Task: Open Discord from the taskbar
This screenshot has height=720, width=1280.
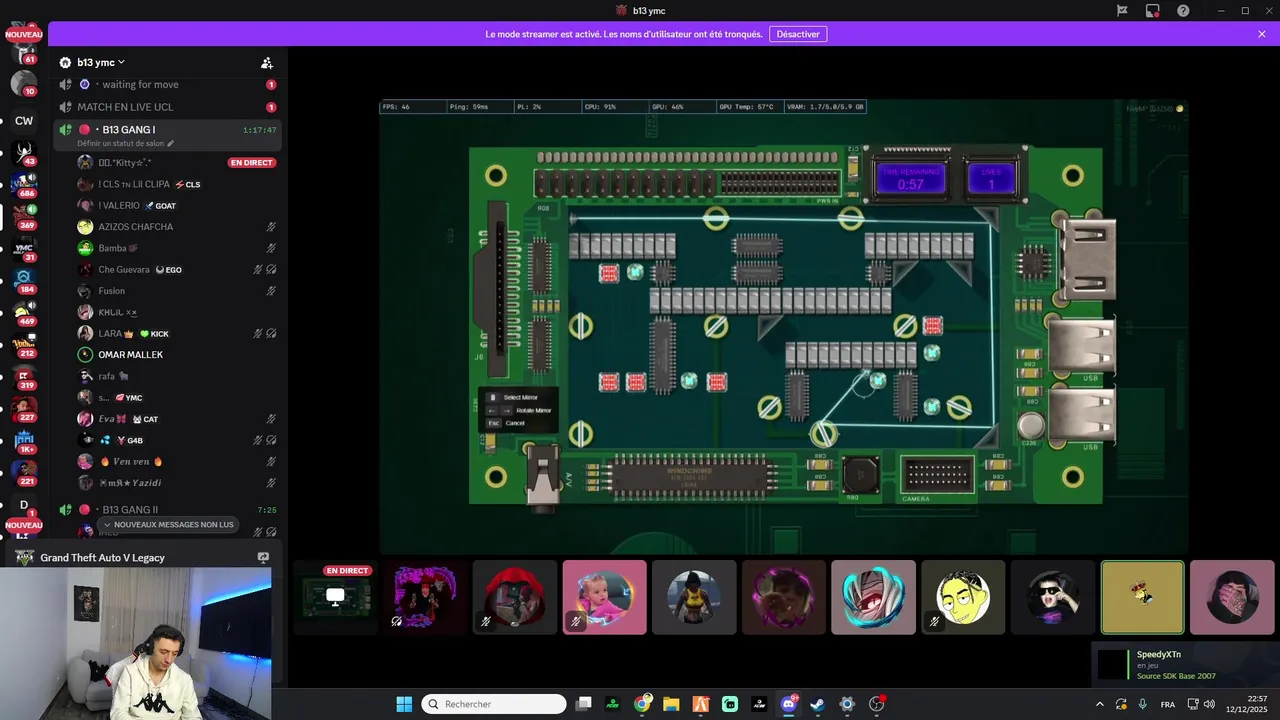Action: 788,704
